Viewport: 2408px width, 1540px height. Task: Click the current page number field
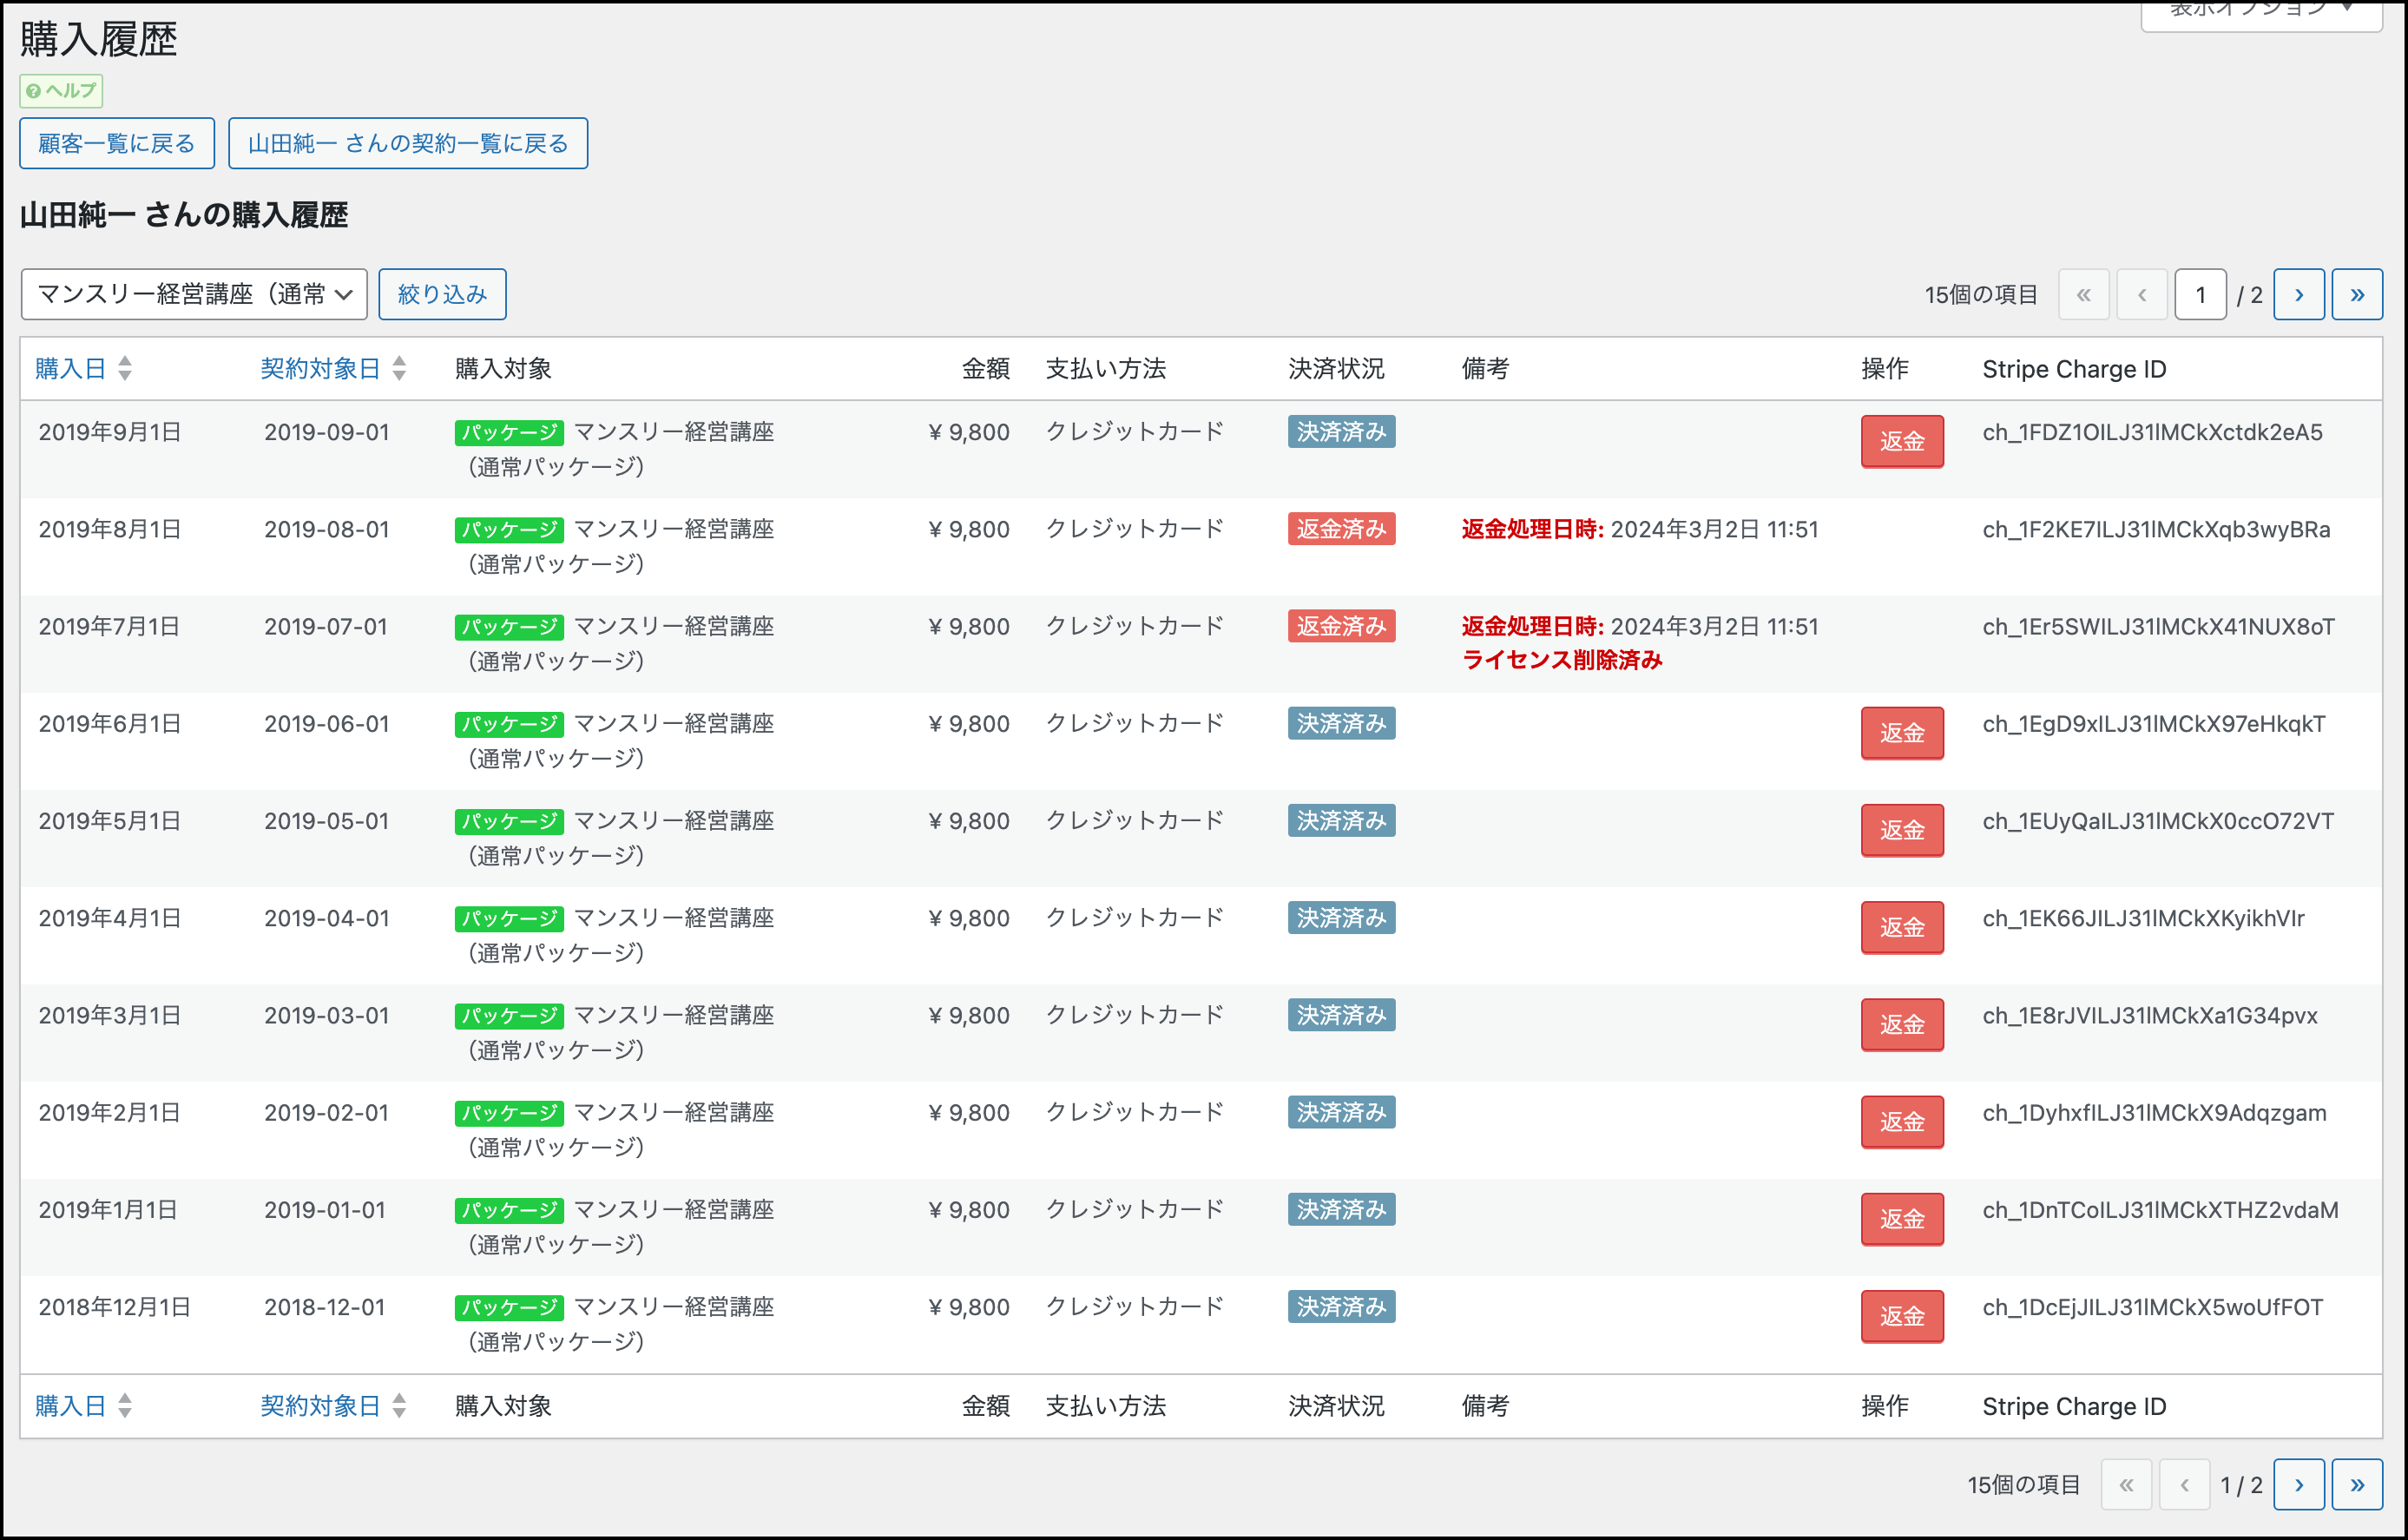(2200, 295)
